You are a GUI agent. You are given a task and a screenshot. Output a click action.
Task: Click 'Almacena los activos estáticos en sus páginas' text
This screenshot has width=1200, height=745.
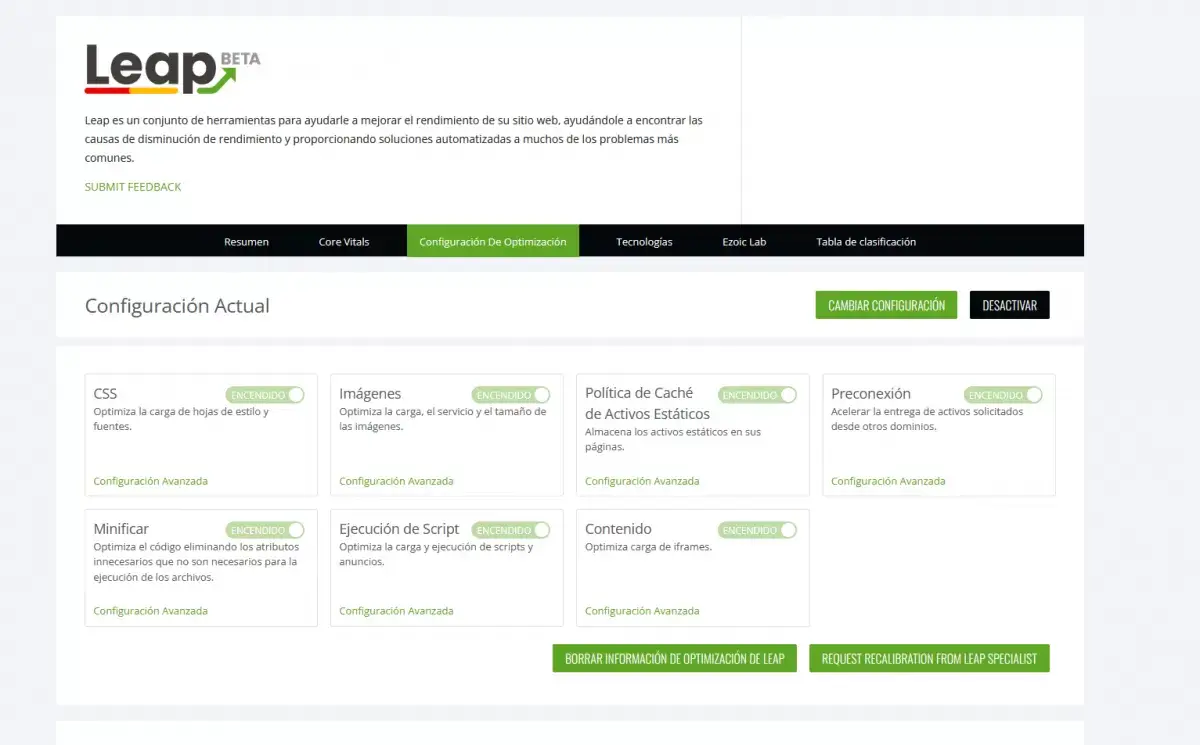coord(673,440)
